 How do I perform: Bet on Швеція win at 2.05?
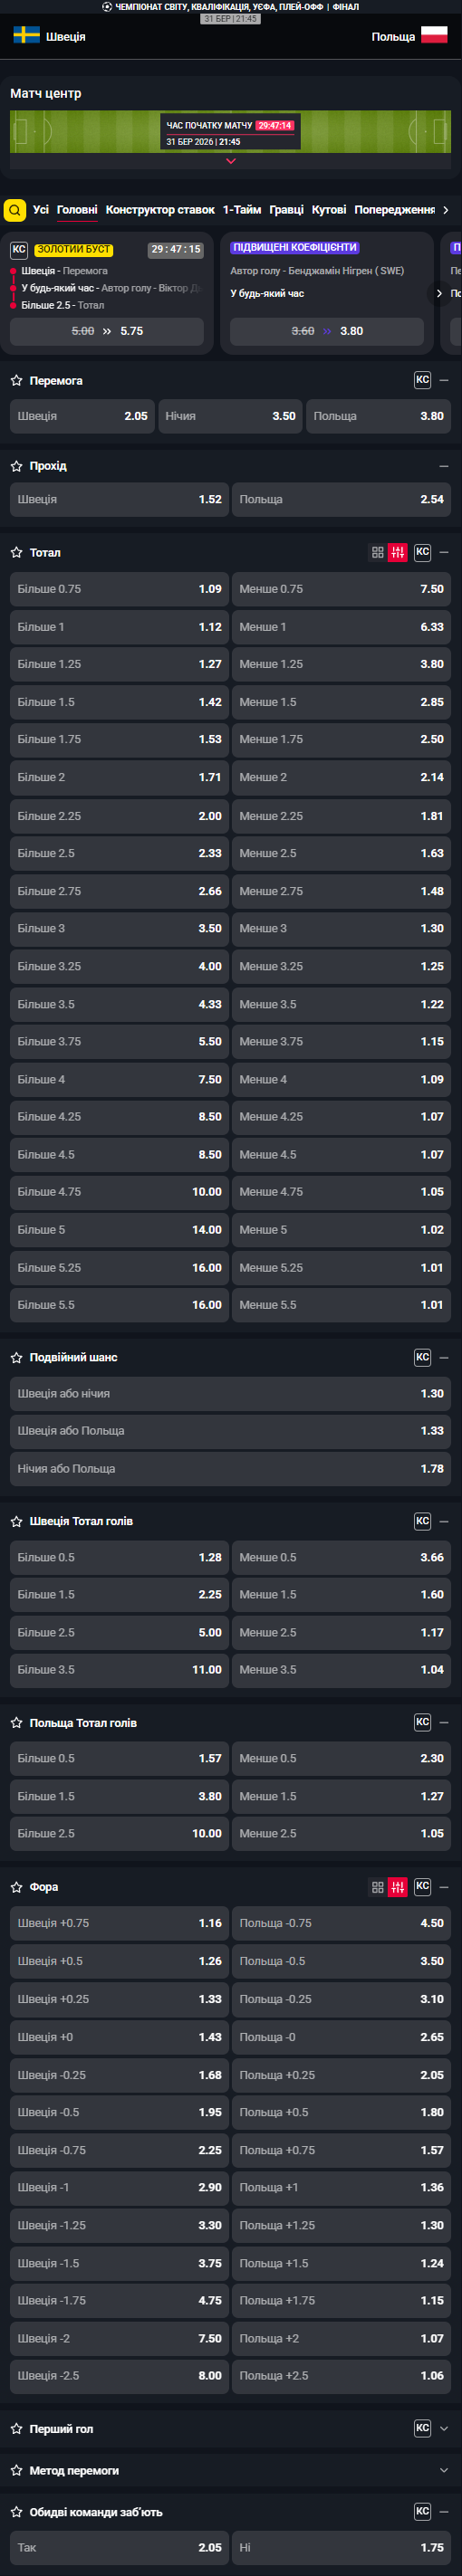pos(82,416)
